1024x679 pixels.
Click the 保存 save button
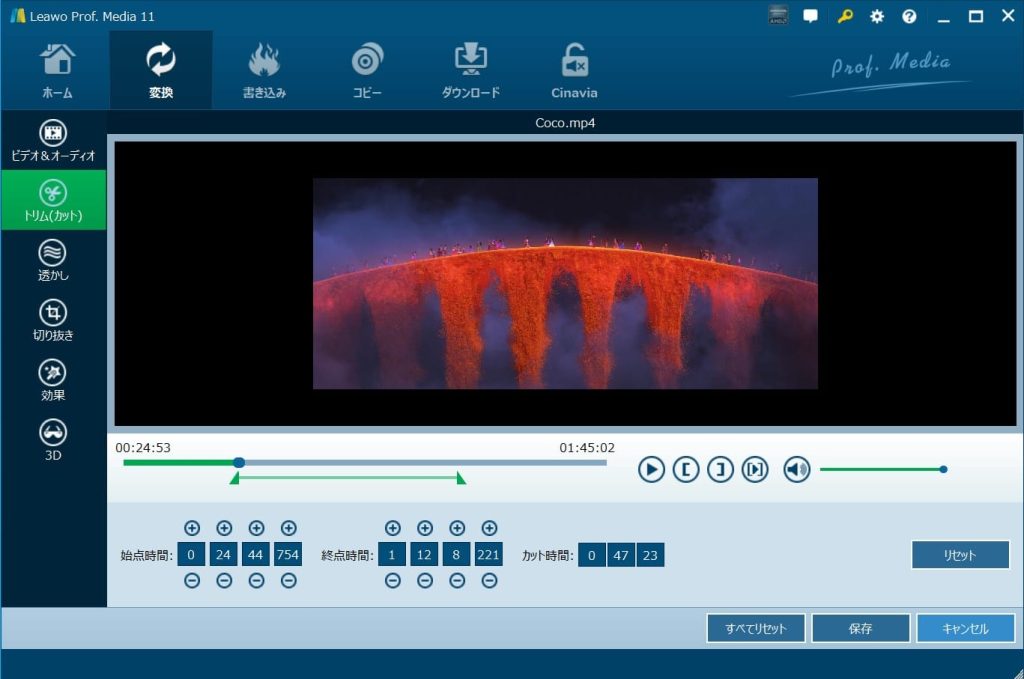860,629
